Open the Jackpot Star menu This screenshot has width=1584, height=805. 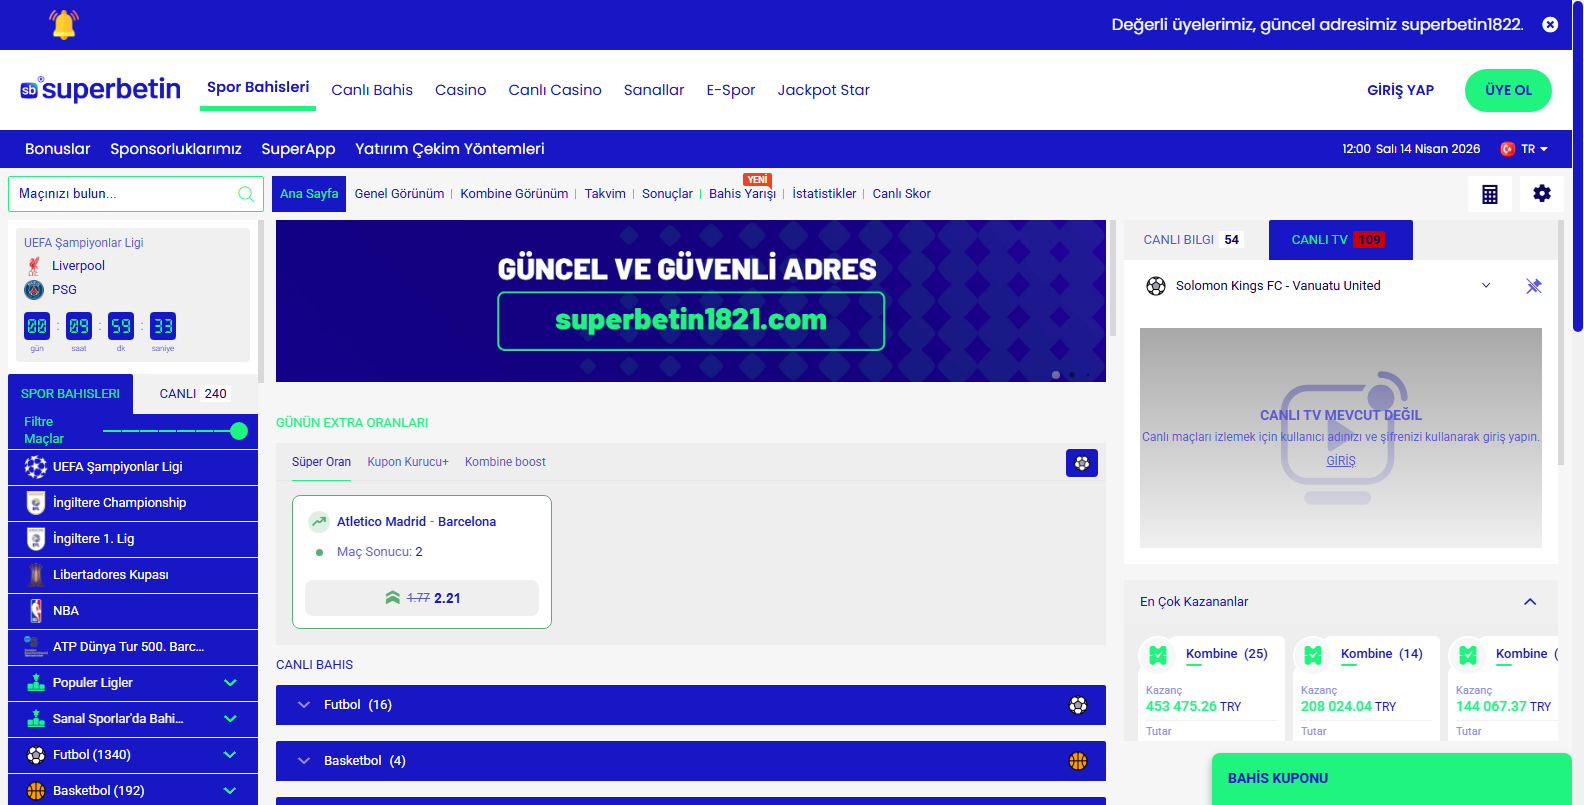coord(823,90)
